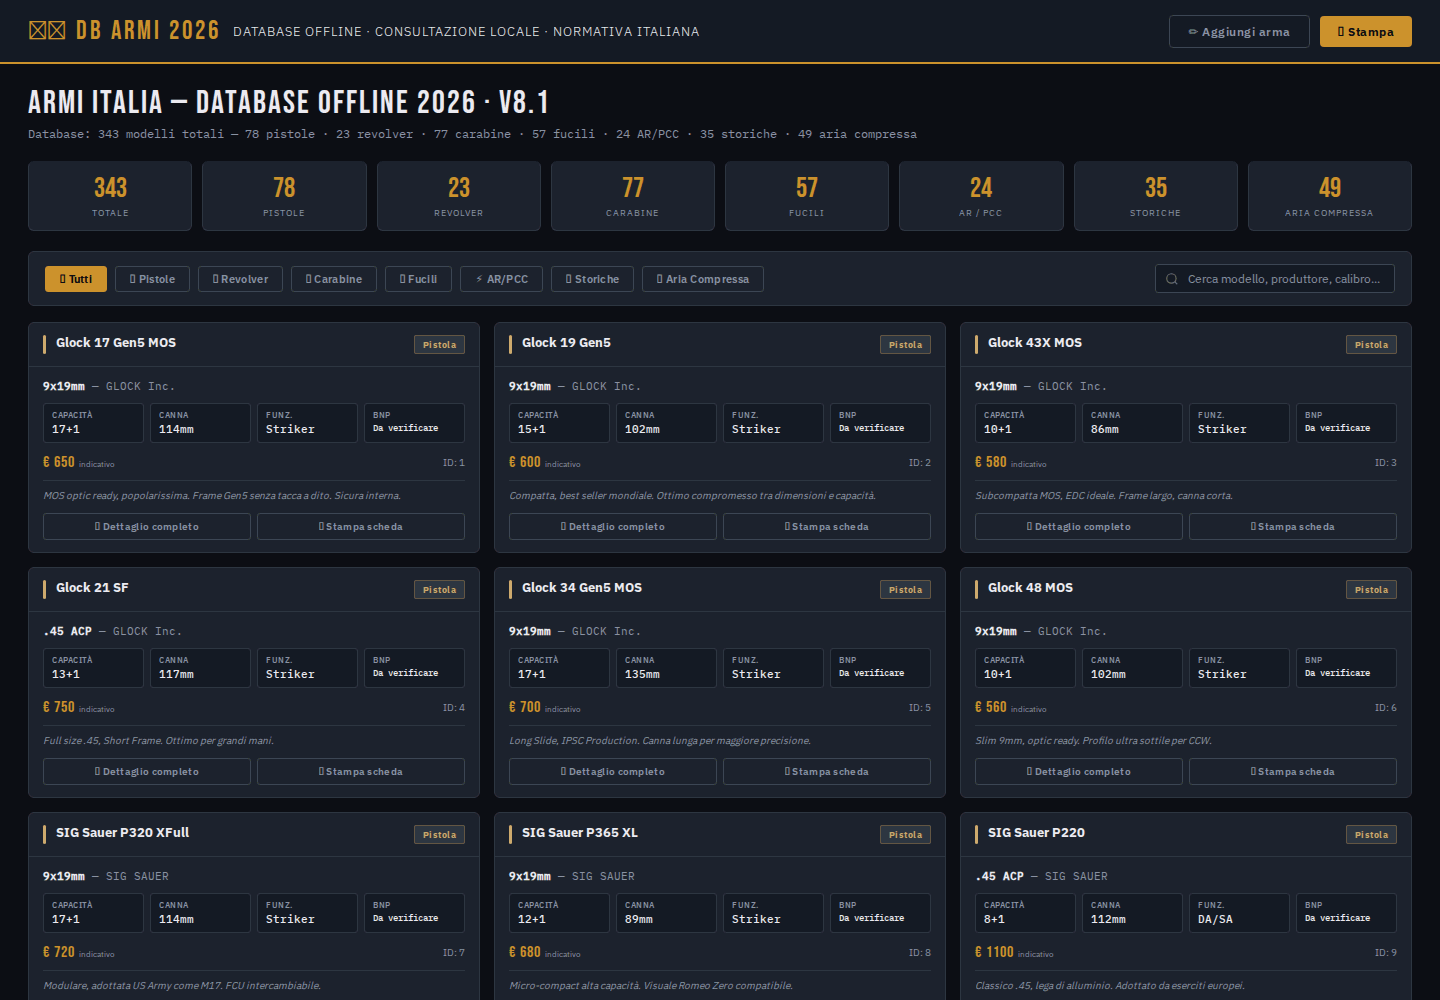Screen dimensions: 1440x1000
Task: Click the Aggiungi arma pencil button
Action: tap(1239, 31)
